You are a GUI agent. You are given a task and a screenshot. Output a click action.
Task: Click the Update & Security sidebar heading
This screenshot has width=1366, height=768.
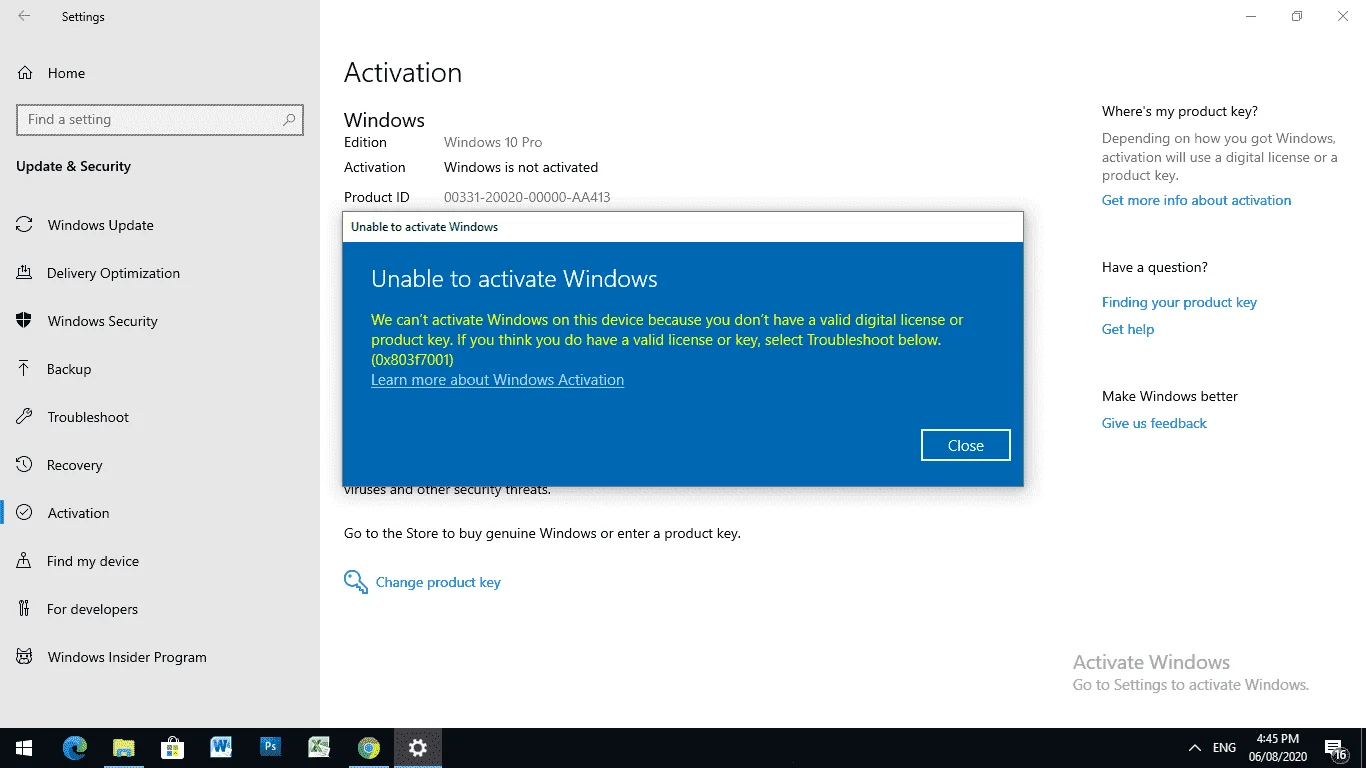73,166
